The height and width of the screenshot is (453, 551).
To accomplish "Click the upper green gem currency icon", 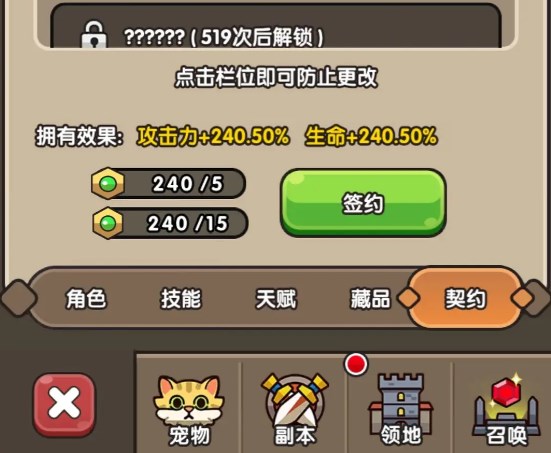I will (x=108, y=183).
